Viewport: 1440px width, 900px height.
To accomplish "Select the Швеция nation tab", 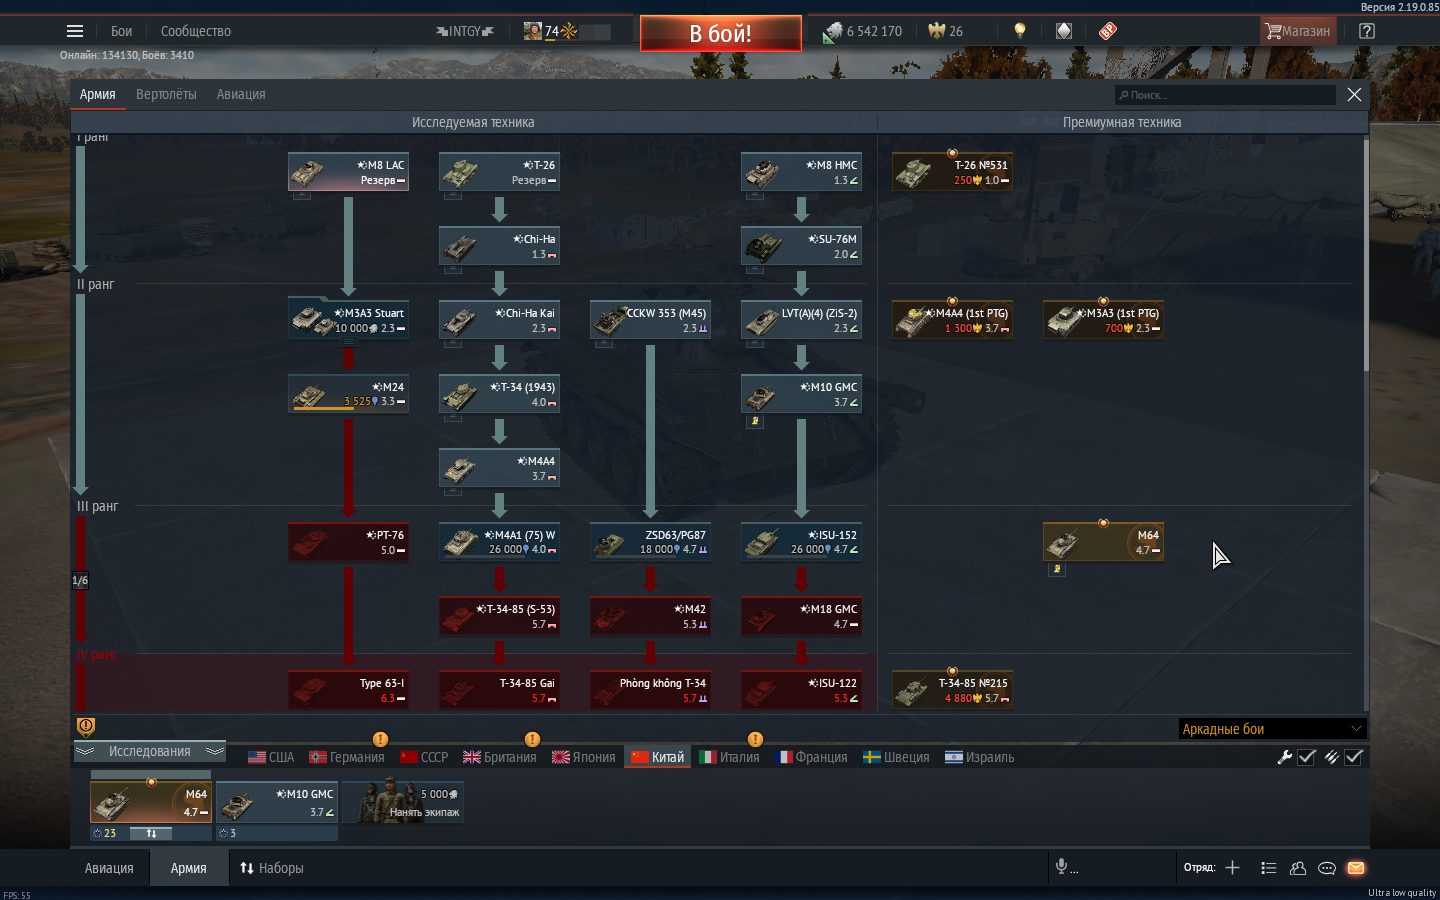I will [896, 757].
